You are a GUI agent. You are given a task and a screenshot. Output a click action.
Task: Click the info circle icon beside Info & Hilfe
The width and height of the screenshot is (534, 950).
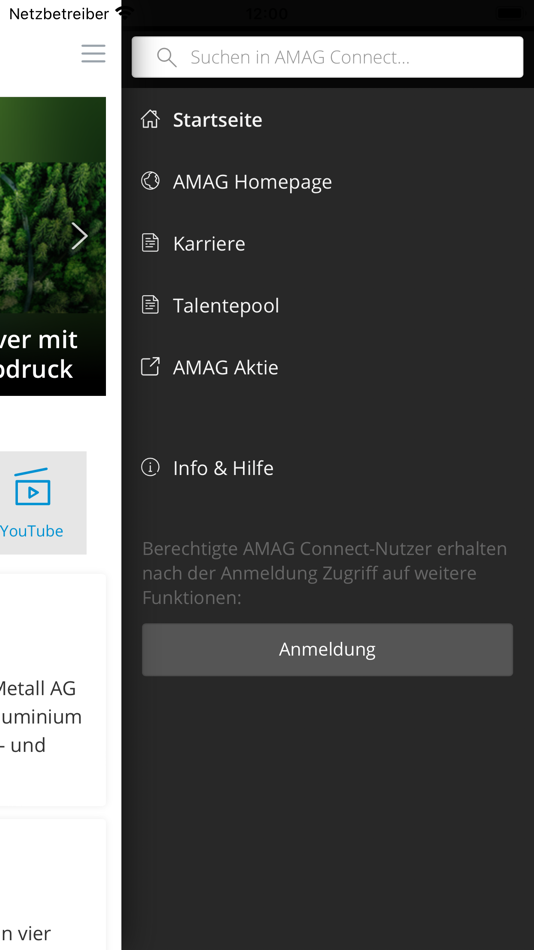click(150, 467)
